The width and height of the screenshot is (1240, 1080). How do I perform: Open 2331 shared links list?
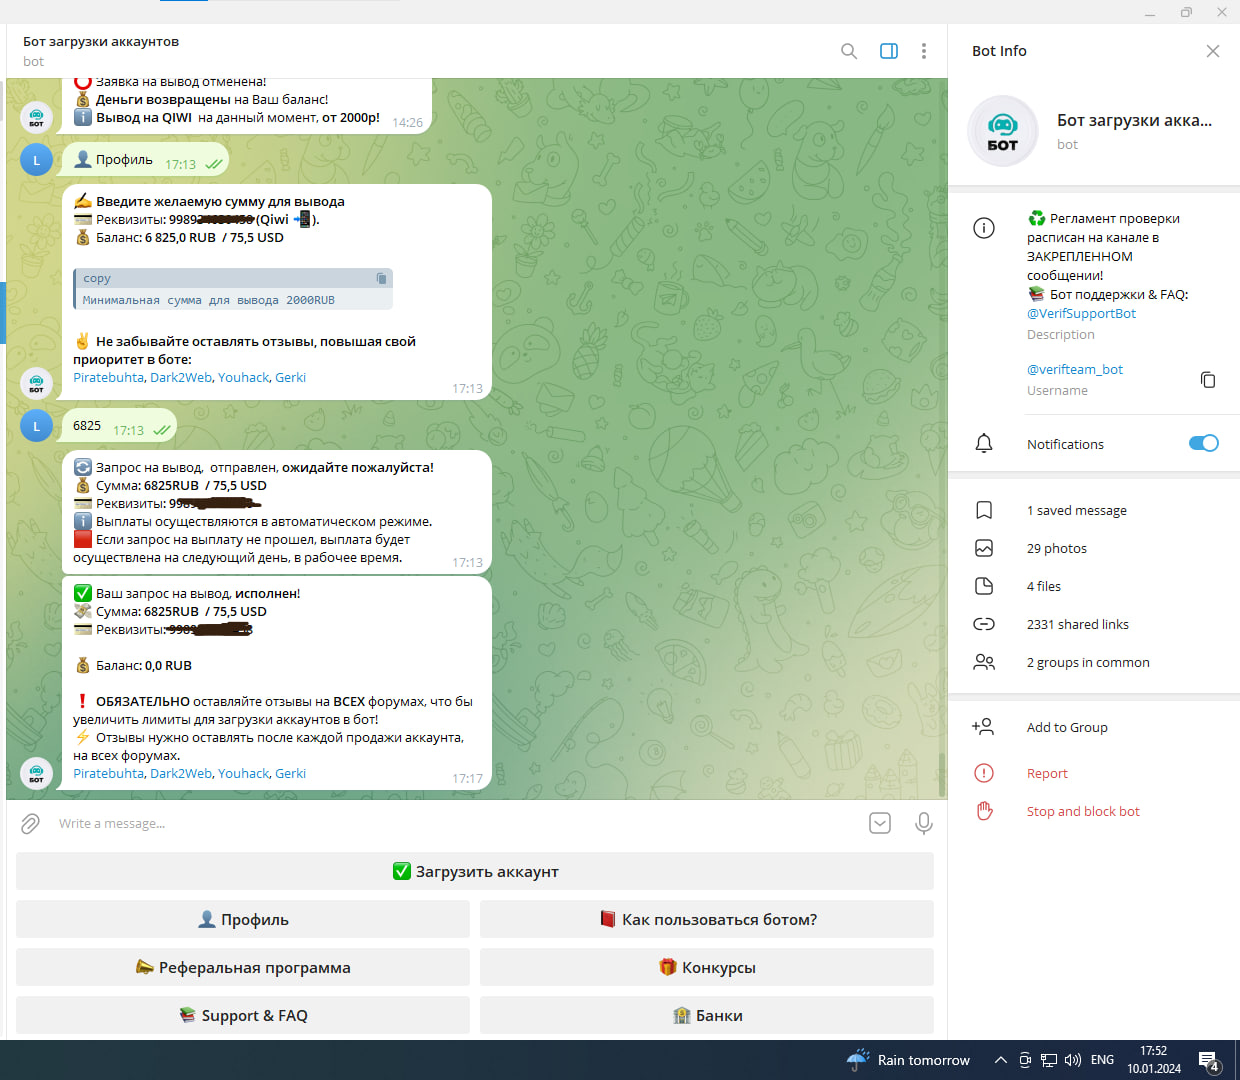tap(1077, 624)
